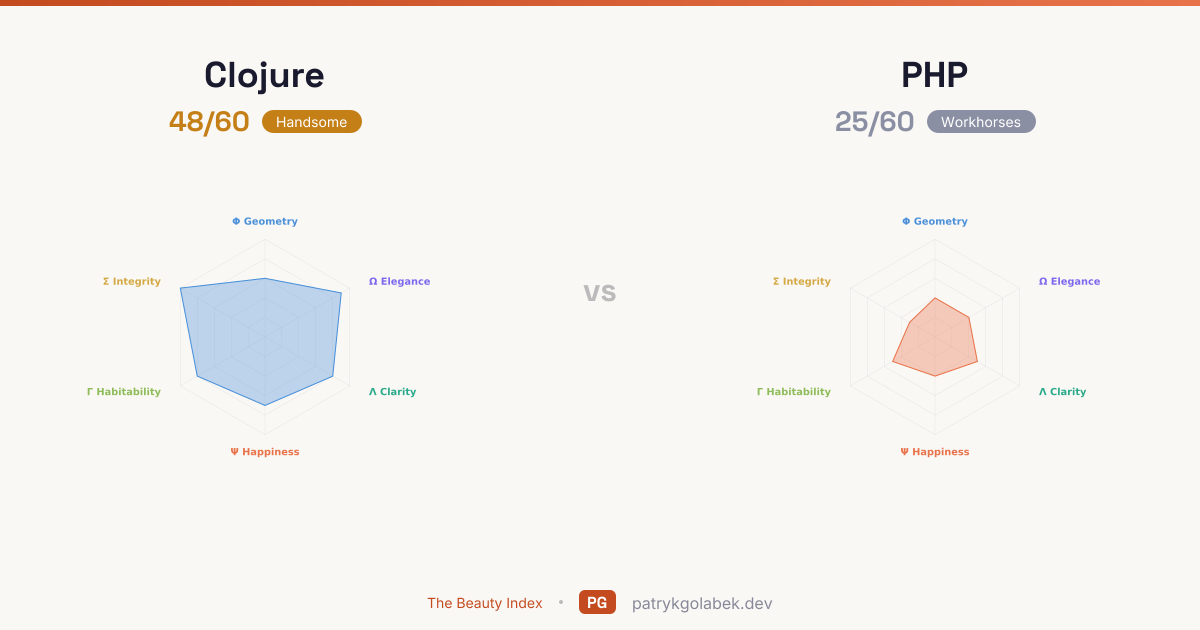Select the PHP heading
Viewport: 1200px width, 630px height.
(935, 75)
